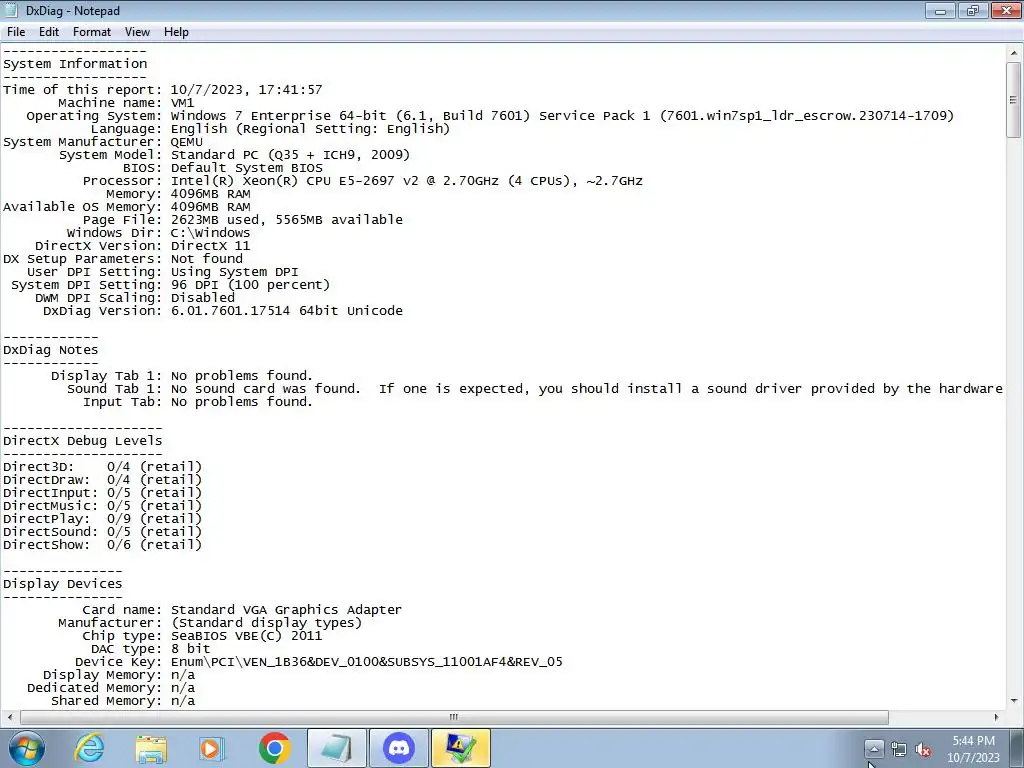
Task: Open the Edit menu
Action: tap(49, 32)
